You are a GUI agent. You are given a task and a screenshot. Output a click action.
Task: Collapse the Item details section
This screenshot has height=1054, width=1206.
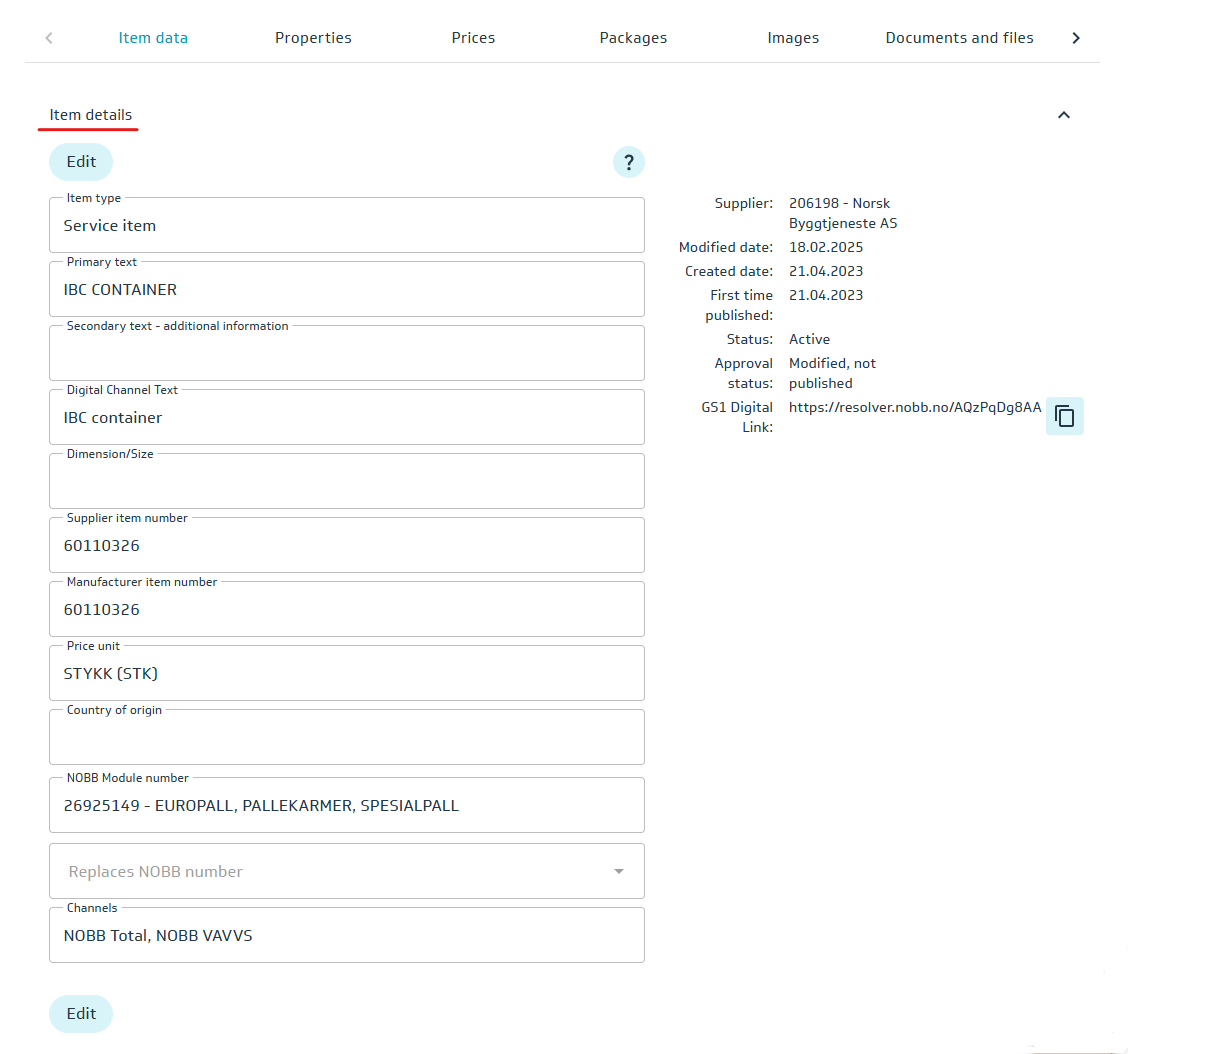click(1063, 115)
